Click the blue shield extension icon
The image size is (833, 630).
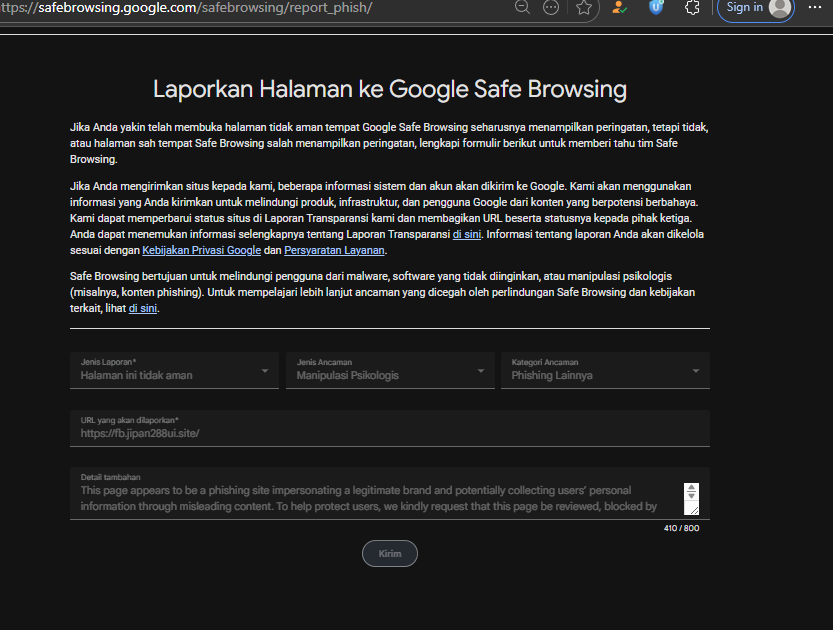pos(656,7)
